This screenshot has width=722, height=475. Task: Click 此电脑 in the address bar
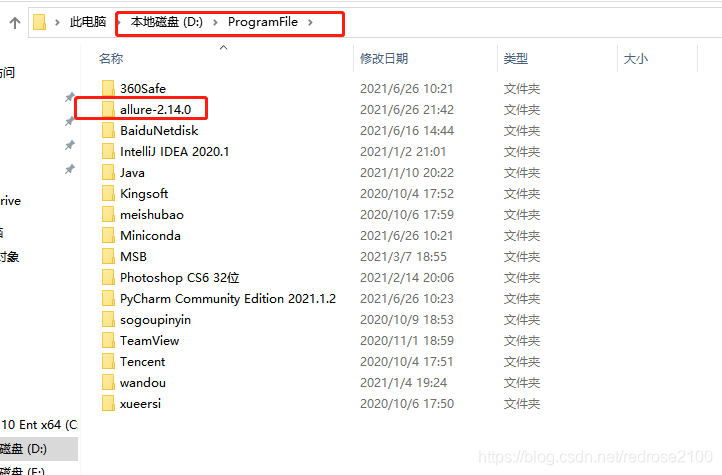pyautogui.click(x=88, y=22)
